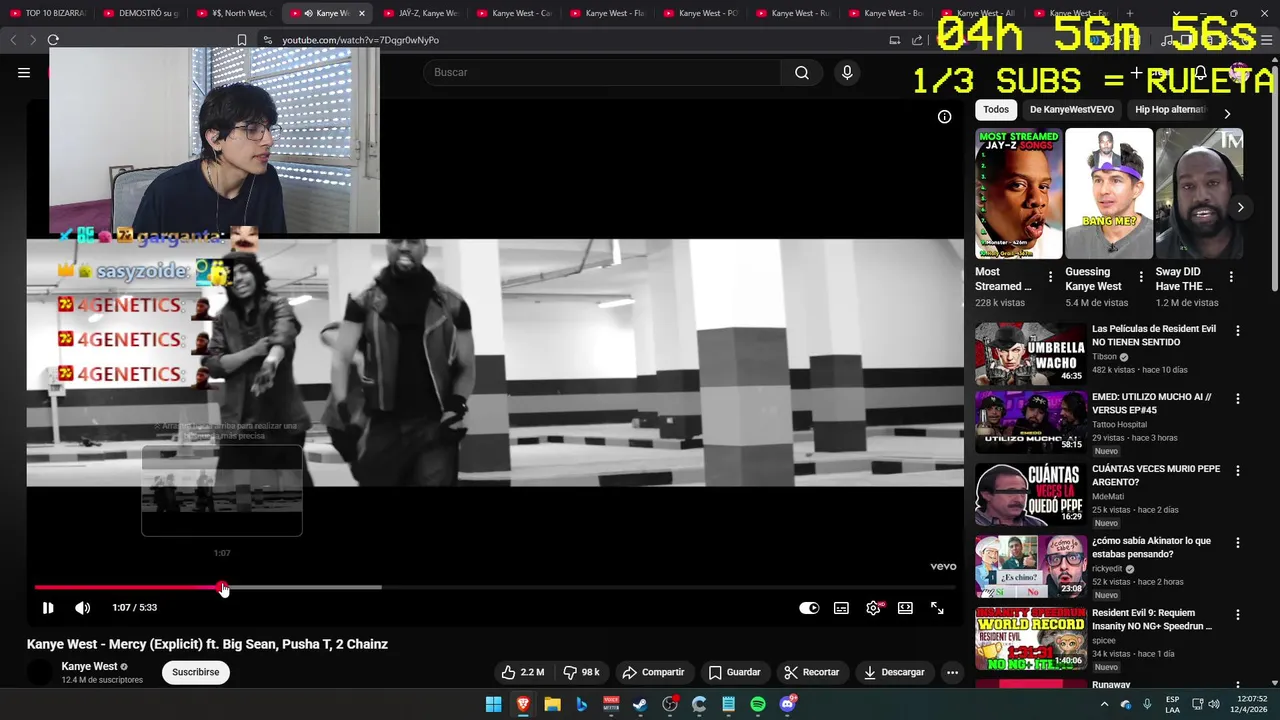Toggle subtitles in player controls
This screenshot has width=1280, height=720.
click(842, 608)
